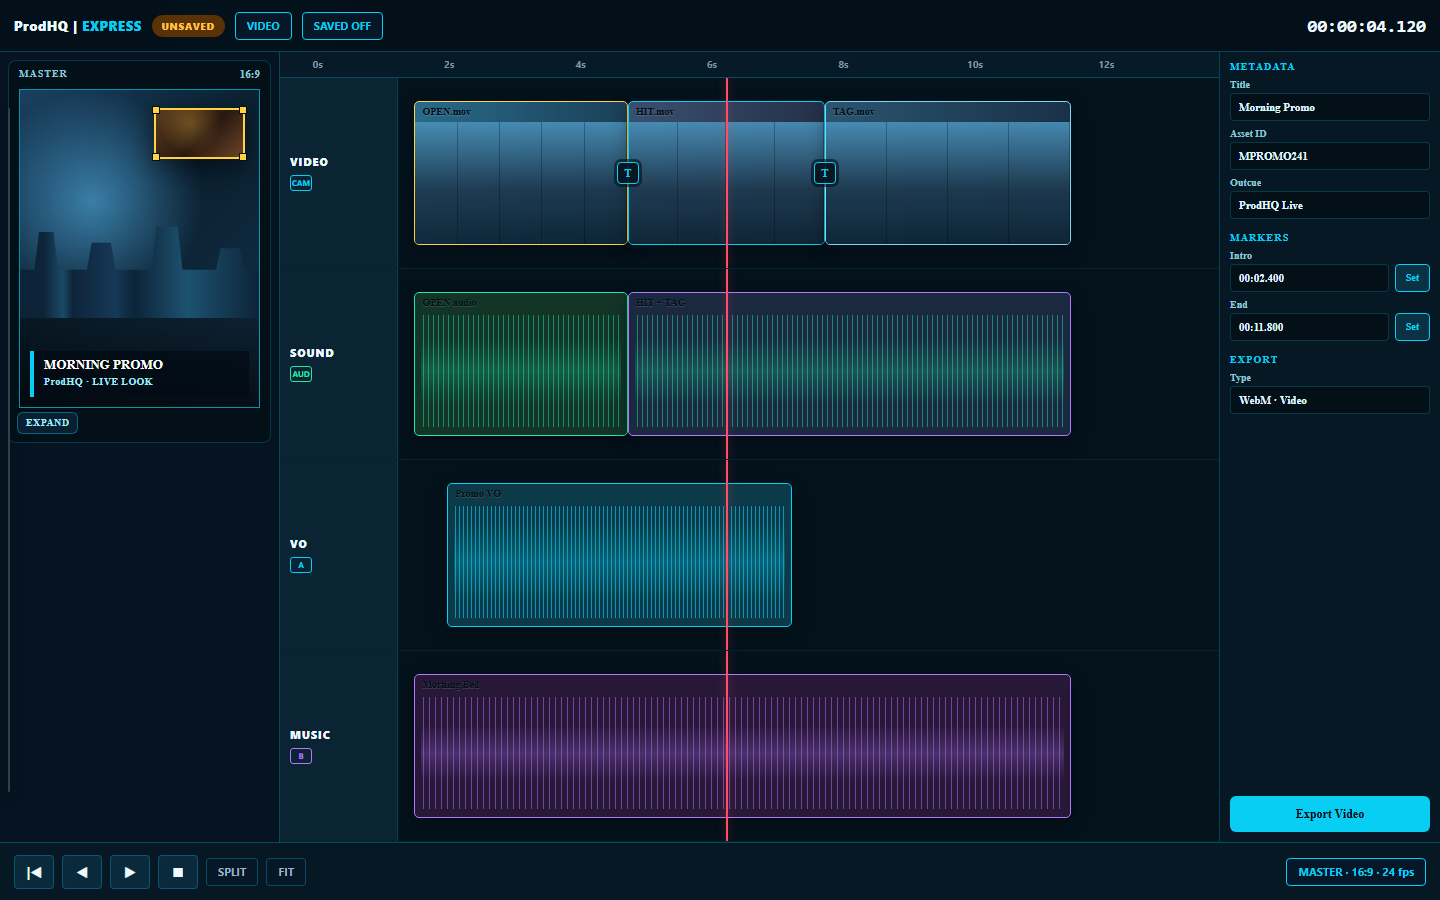Set the End marker time
The width and height of the screenshot is (1440, 900).
1412,327
